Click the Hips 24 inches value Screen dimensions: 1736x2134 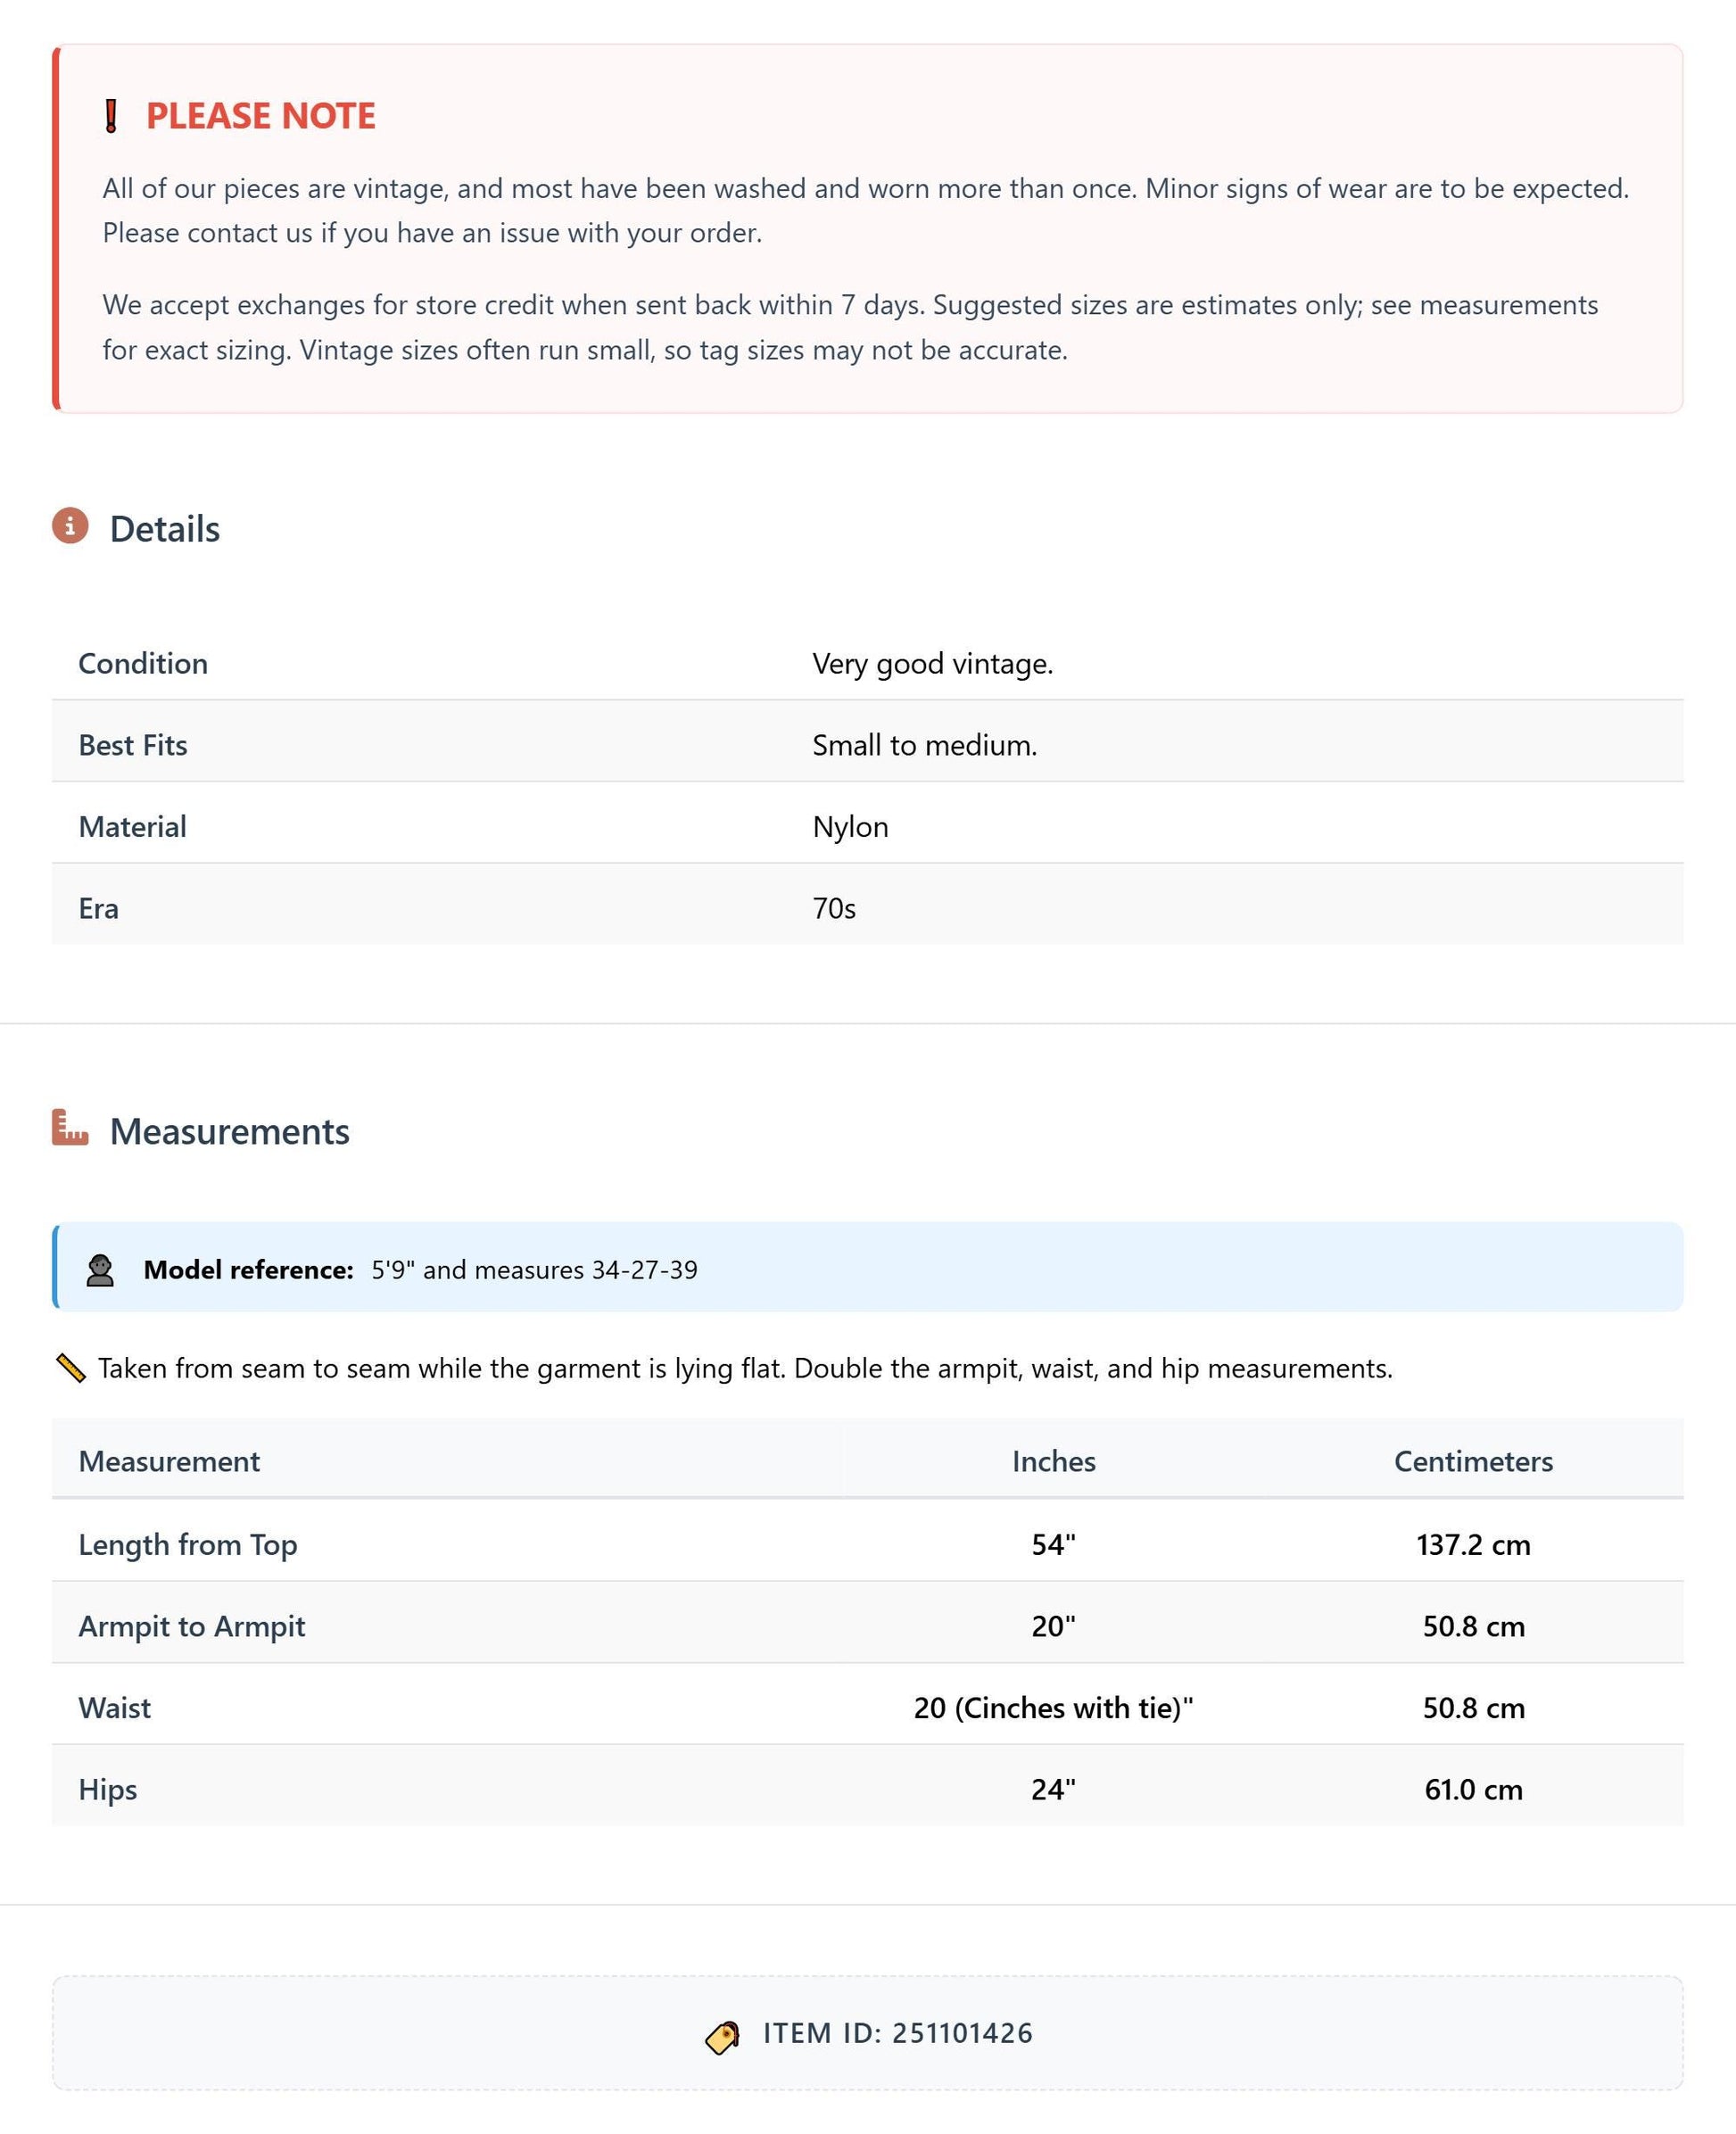1054,1789
